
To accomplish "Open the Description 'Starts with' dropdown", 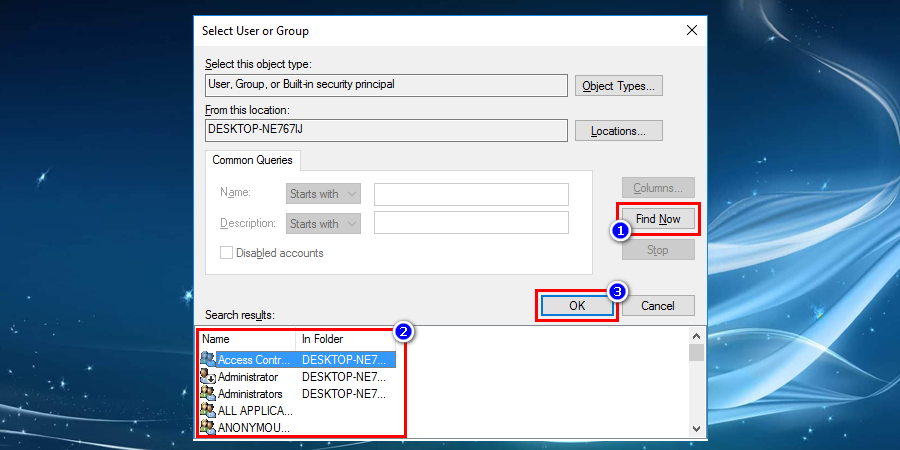I will coord(323,223).
